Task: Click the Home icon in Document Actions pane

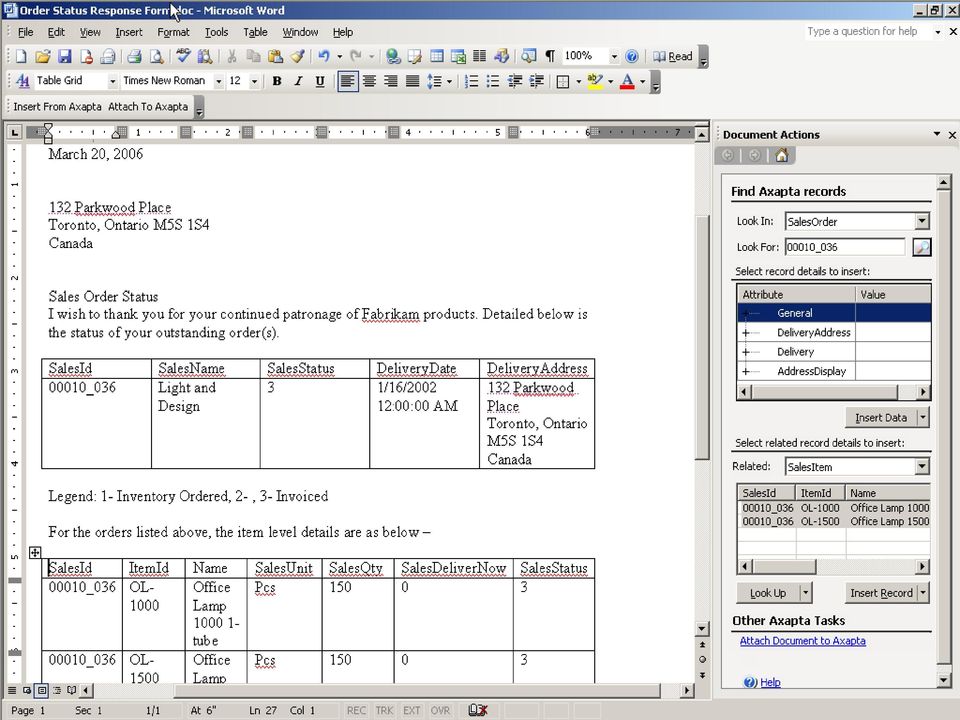Action: [x=781, y=156]
